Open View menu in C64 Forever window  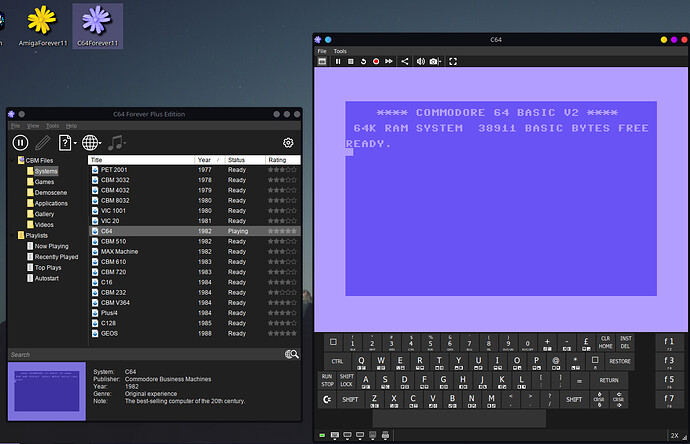[x=33, y=126]
